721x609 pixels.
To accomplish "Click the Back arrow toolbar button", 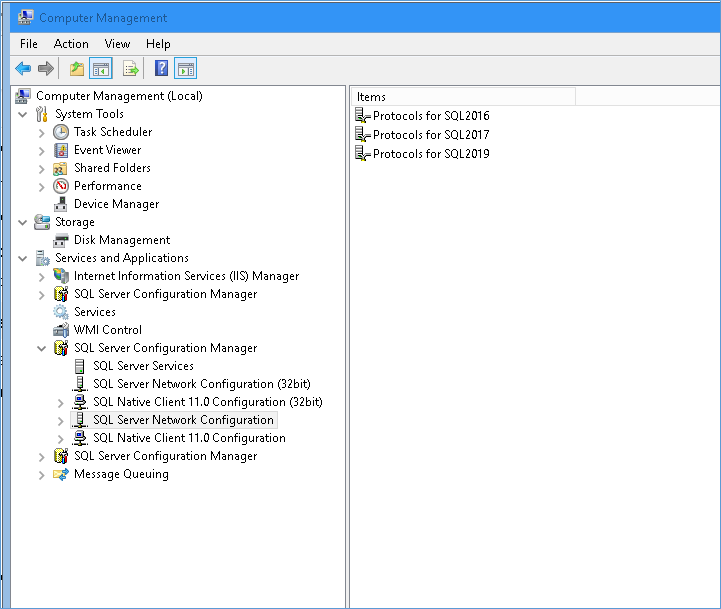I will (x=23, y=69).
